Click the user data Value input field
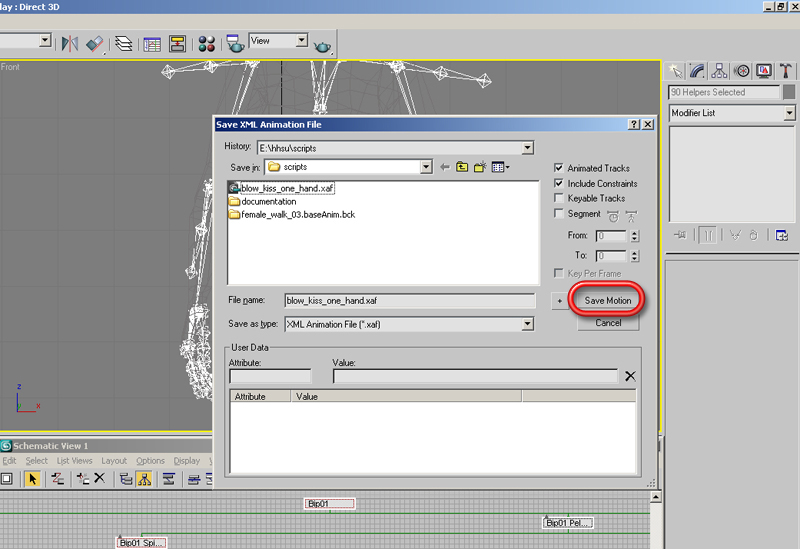This screenshot has width=800, height=549. [475, 377]
